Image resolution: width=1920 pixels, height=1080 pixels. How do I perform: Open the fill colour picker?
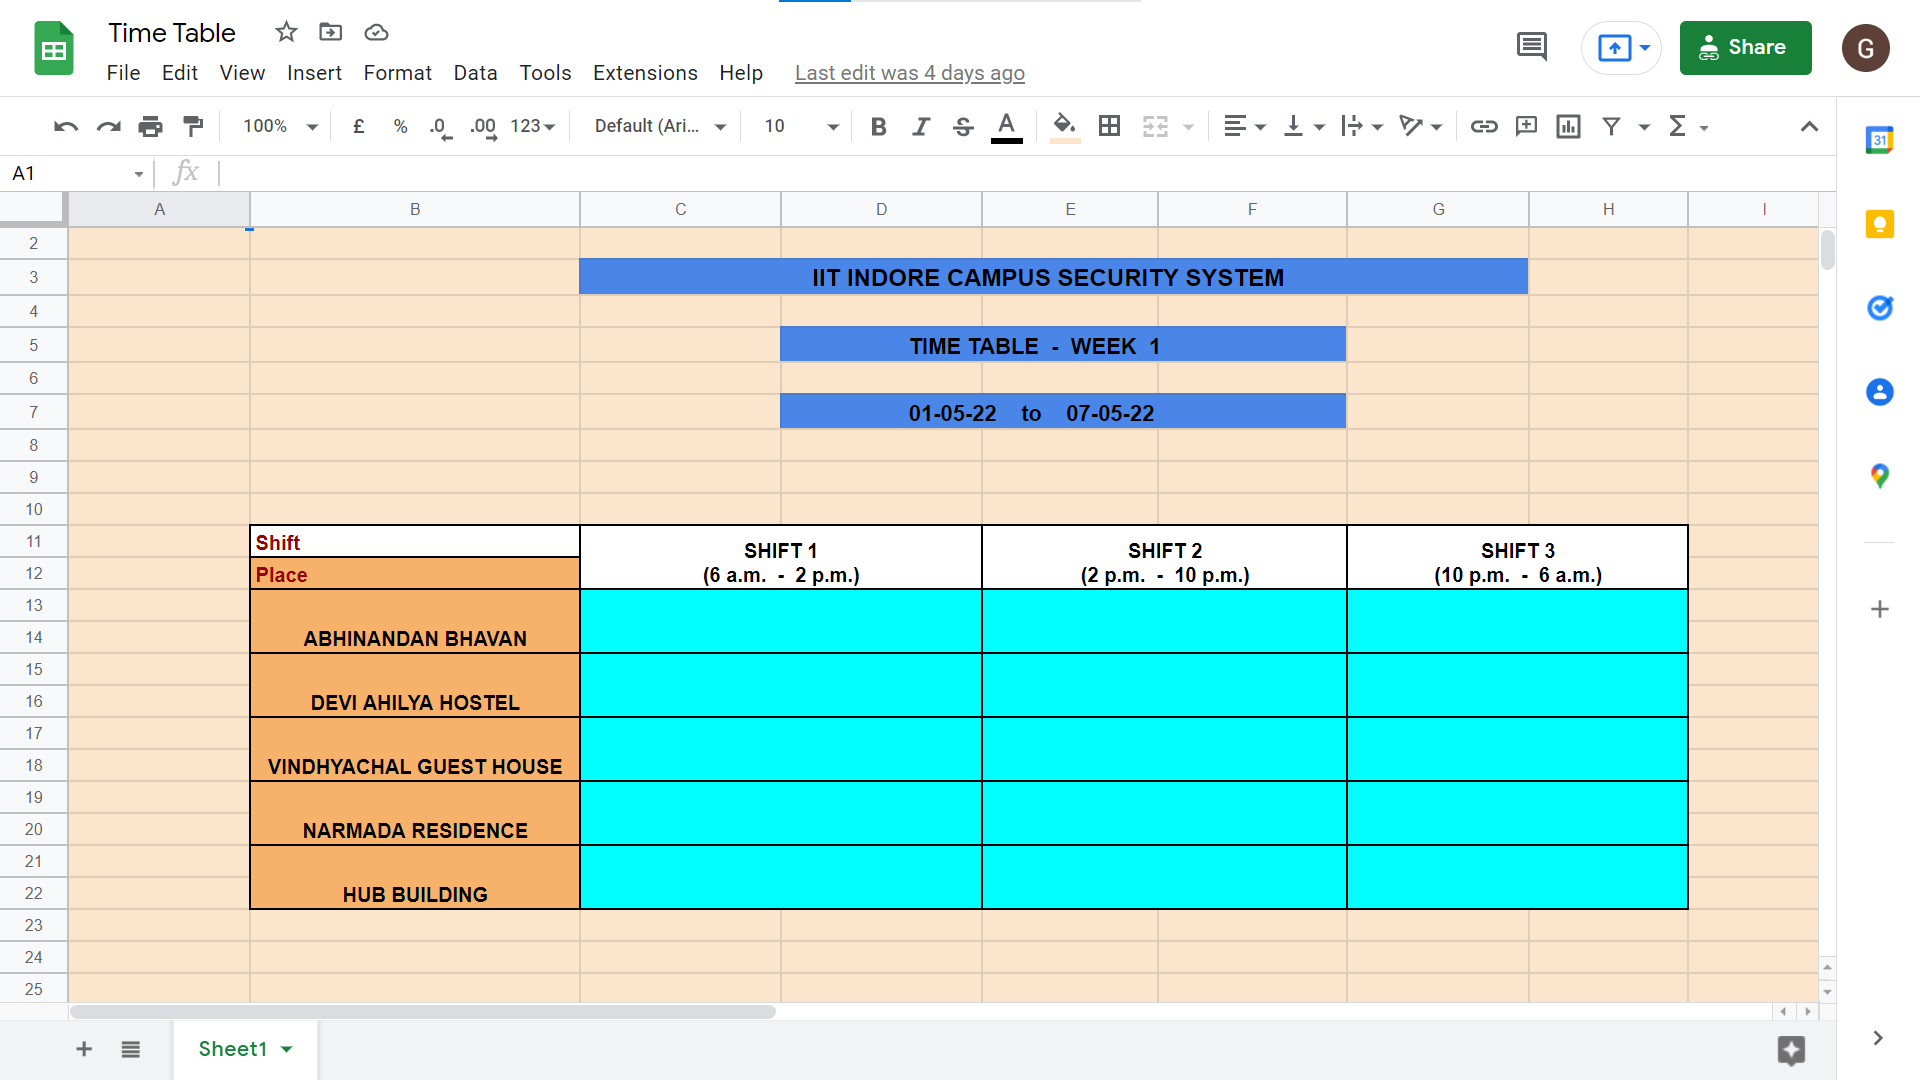[x=1065, y=126]
